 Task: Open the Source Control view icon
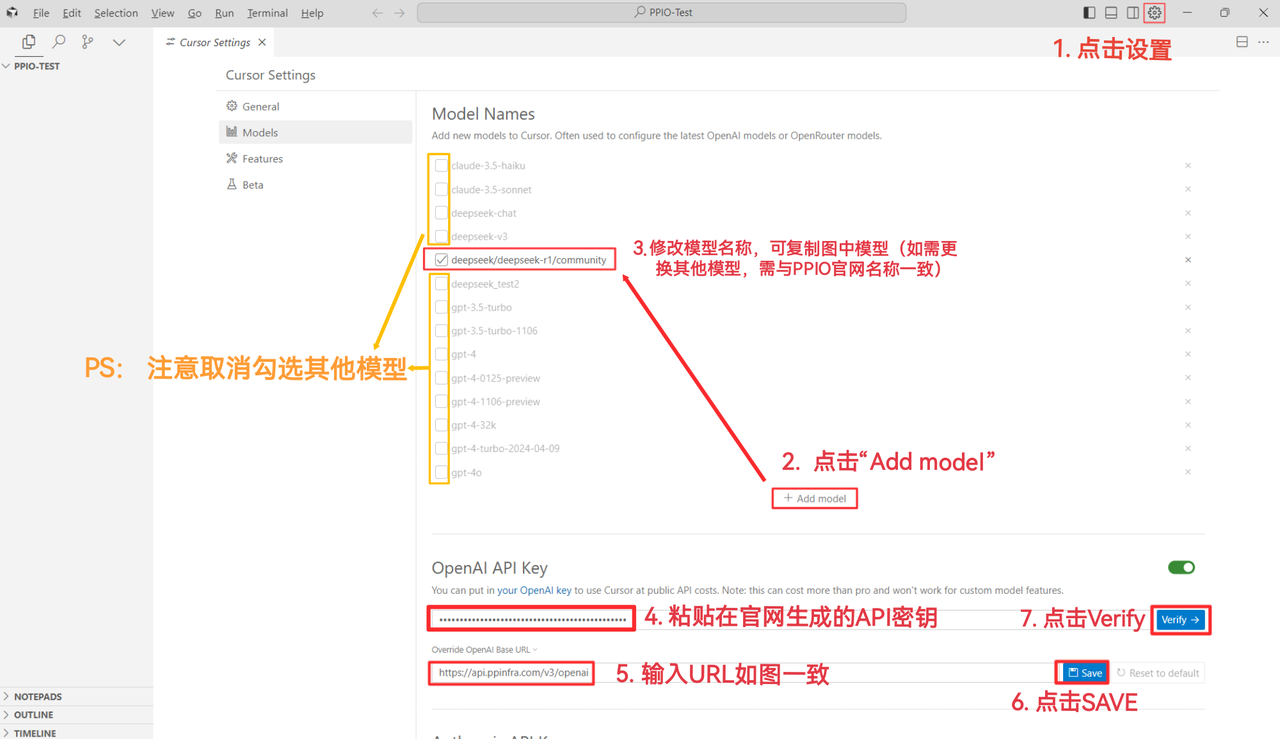click(x=88, y=42)
